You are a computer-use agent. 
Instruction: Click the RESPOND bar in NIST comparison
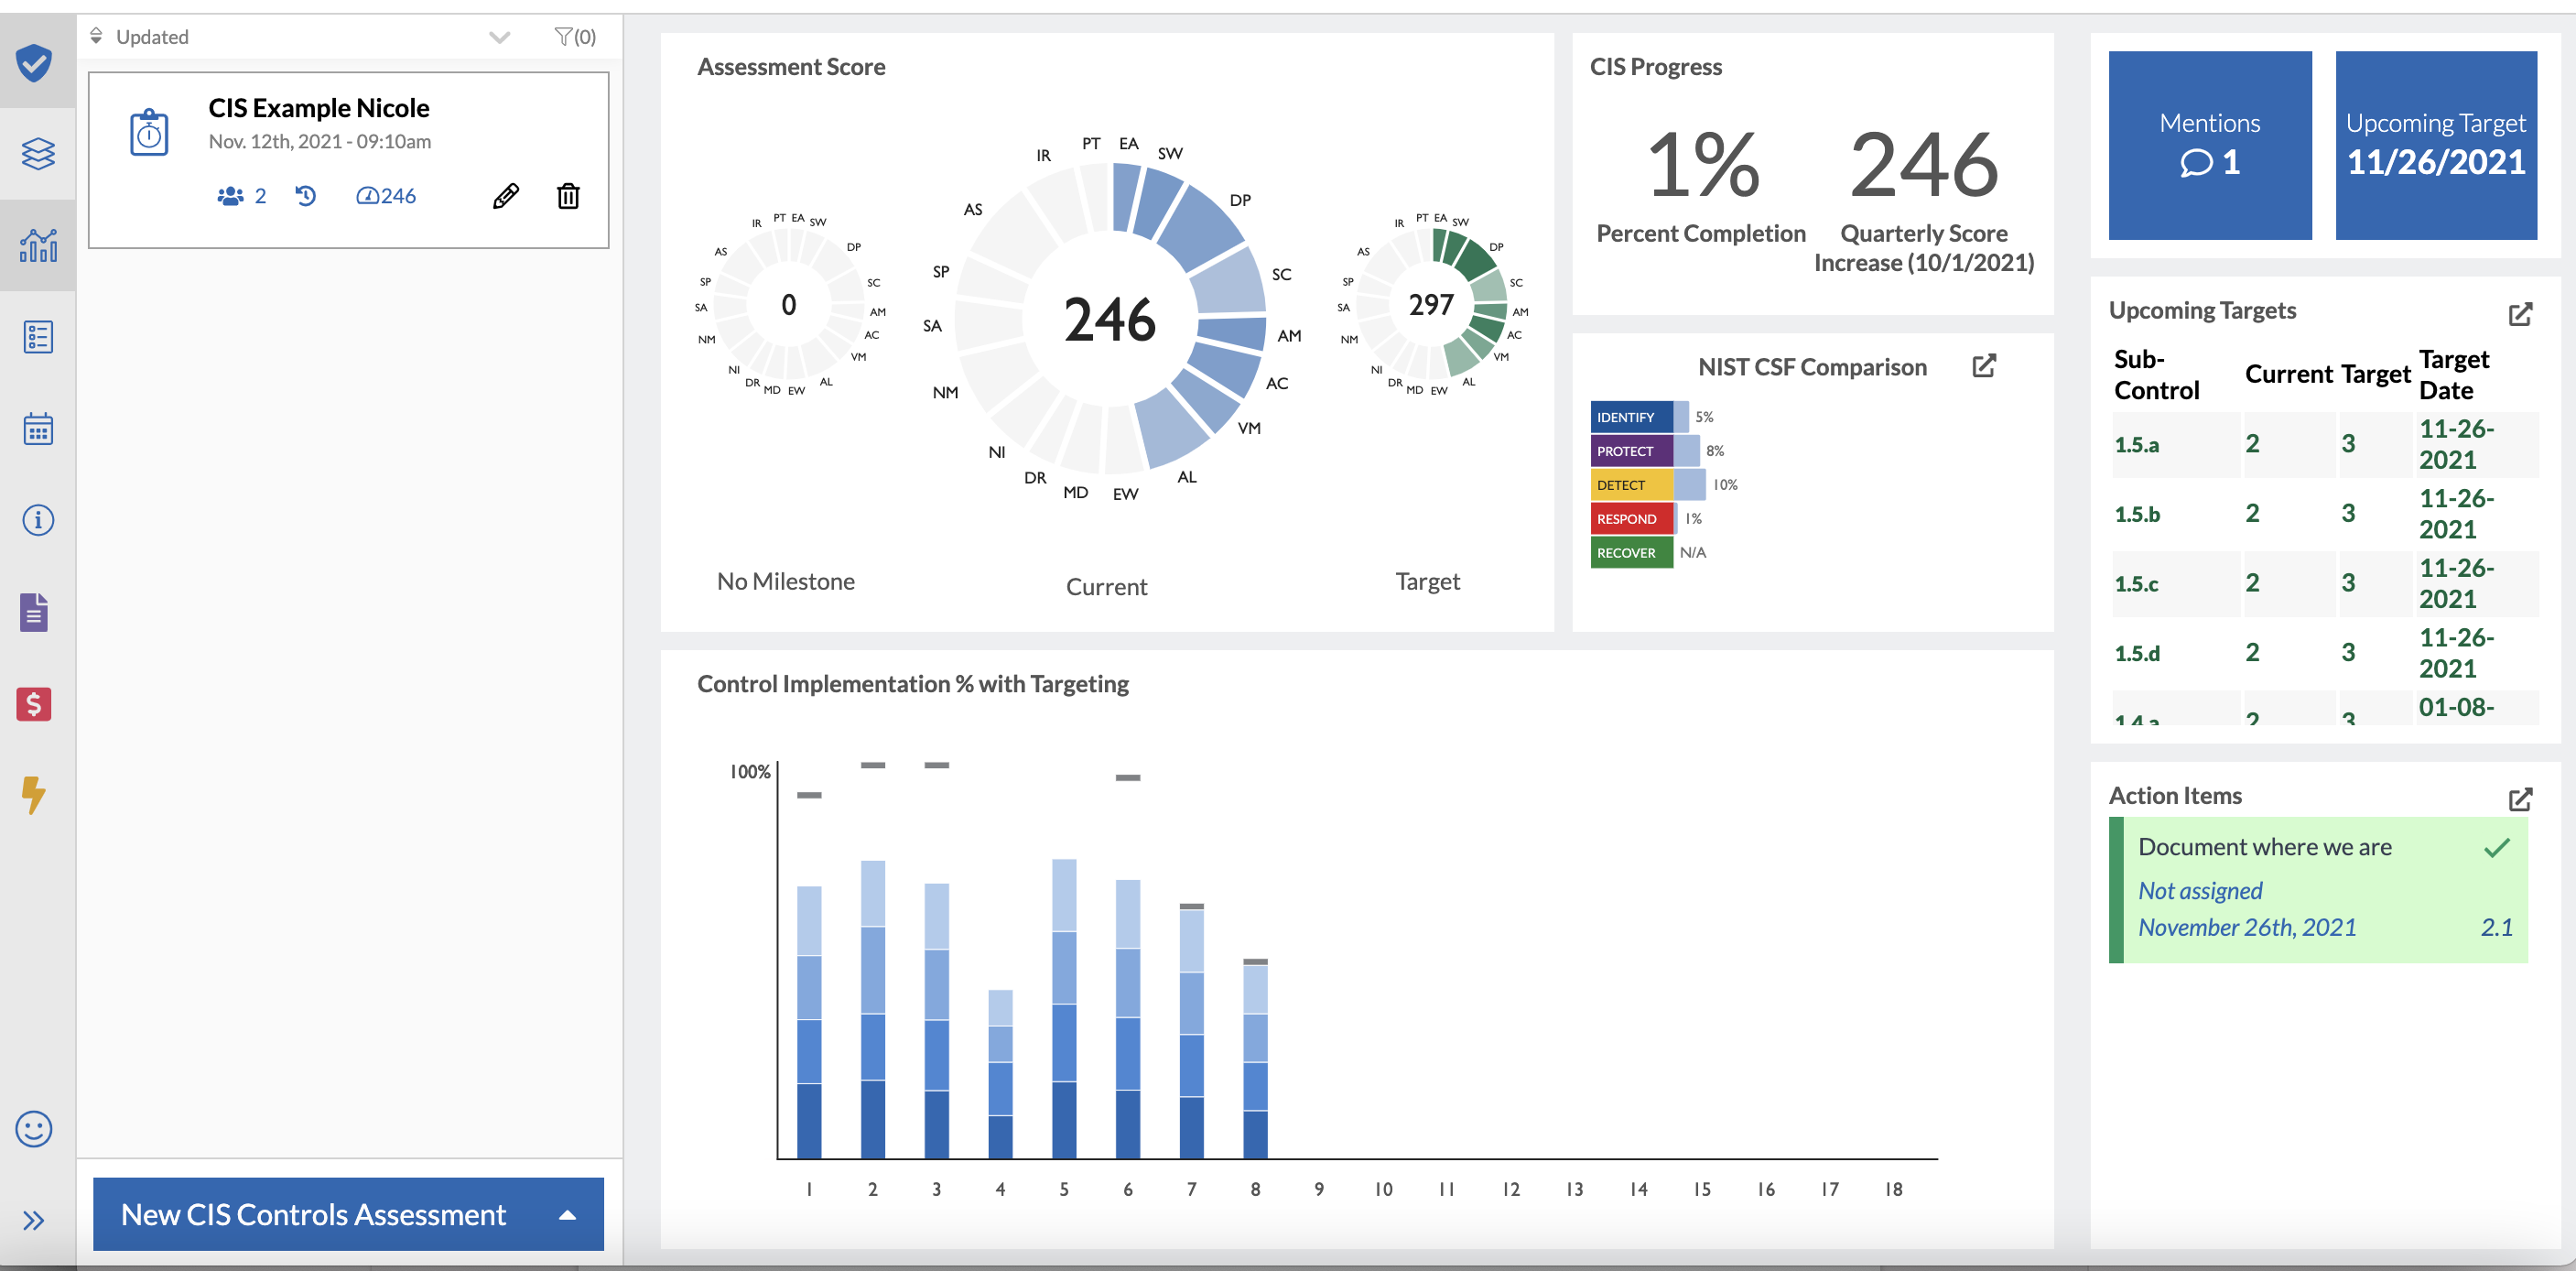click(x=1634, y=519)
